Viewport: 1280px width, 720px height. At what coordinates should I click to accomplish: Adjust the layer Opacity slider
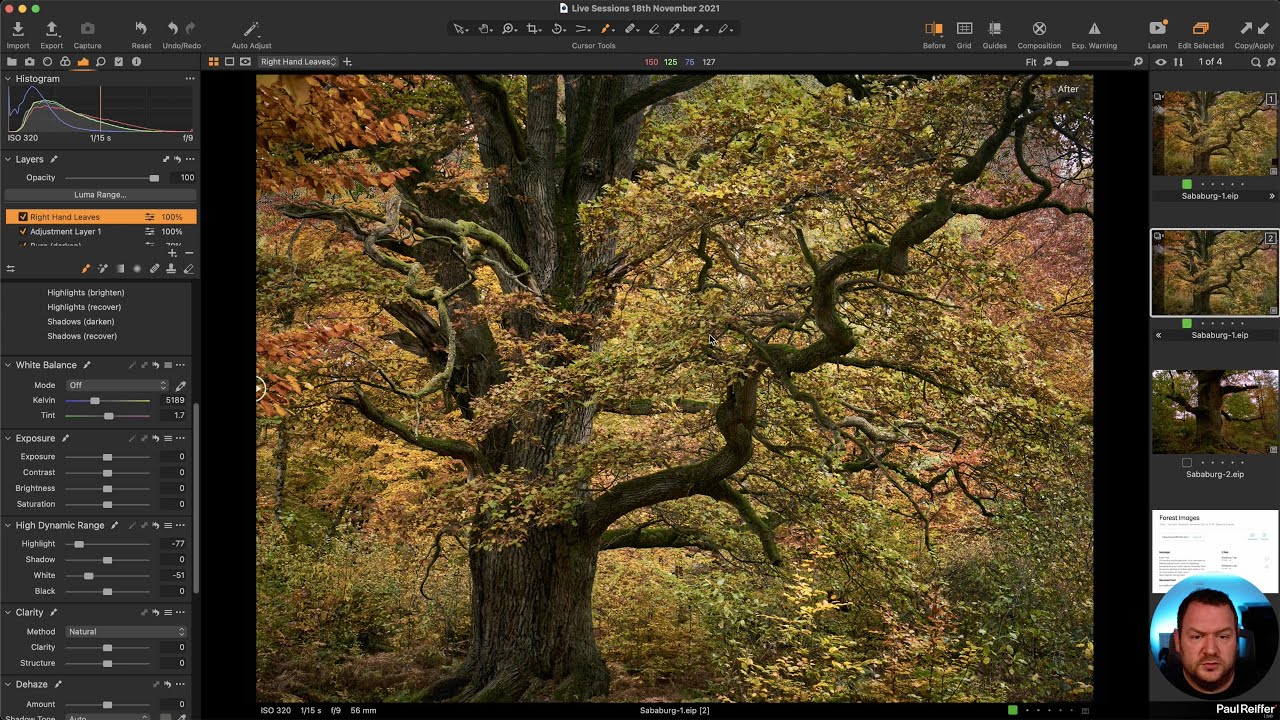click(110, 178)
